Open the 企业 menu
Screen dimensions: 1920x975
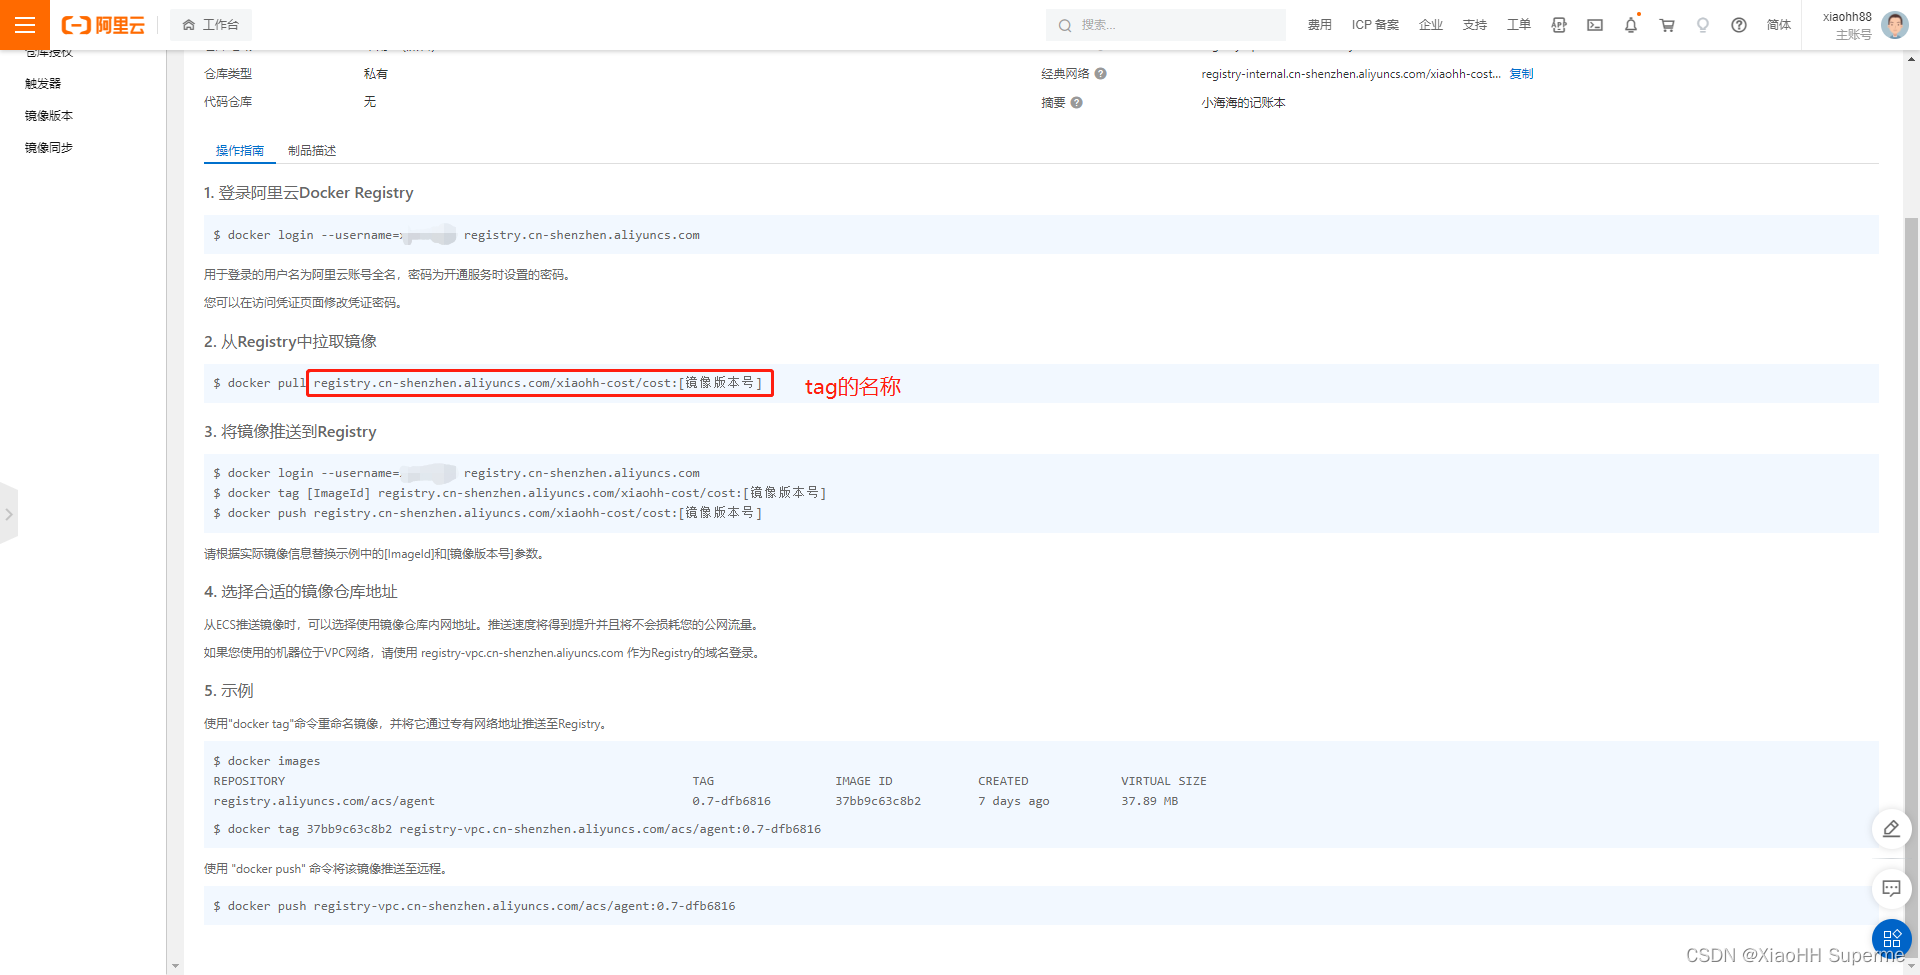tap(1431, 25)
